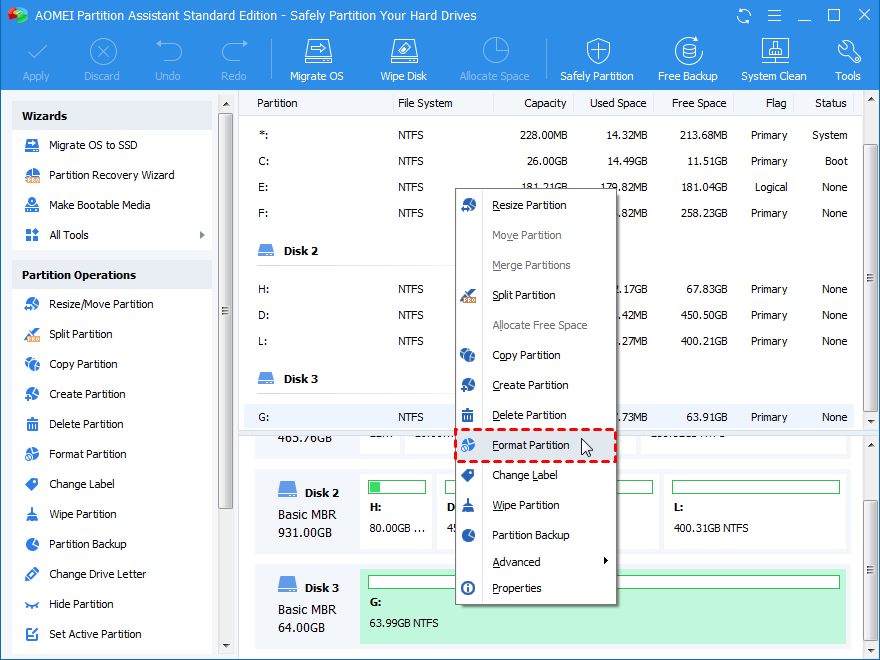
Task: Click Disk 2 Basic MBR disk label
Action: coord(308,510)
